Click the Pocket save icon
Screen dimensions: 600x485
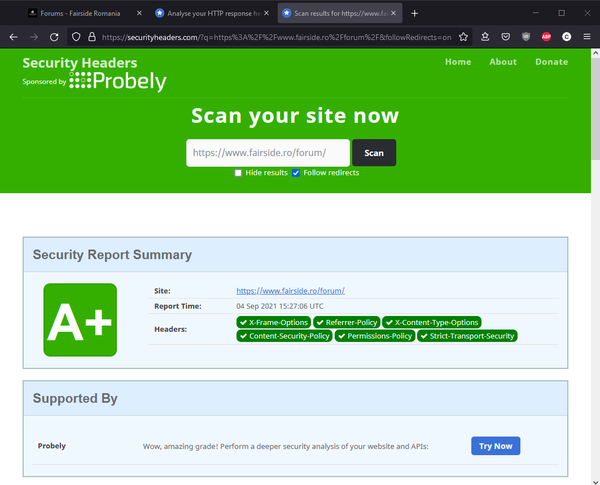point(505,37)
